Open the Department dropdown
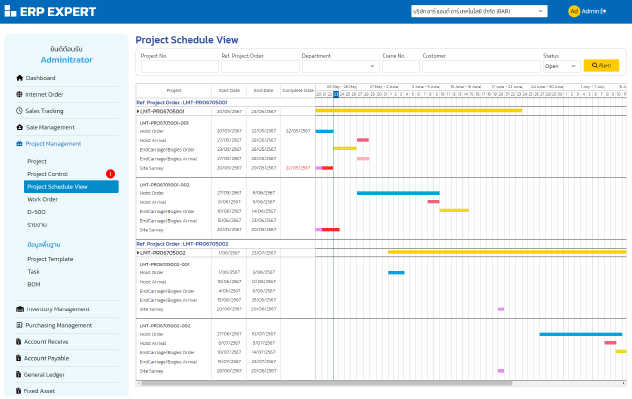The image size is (632, 399). tap(340, 66)
